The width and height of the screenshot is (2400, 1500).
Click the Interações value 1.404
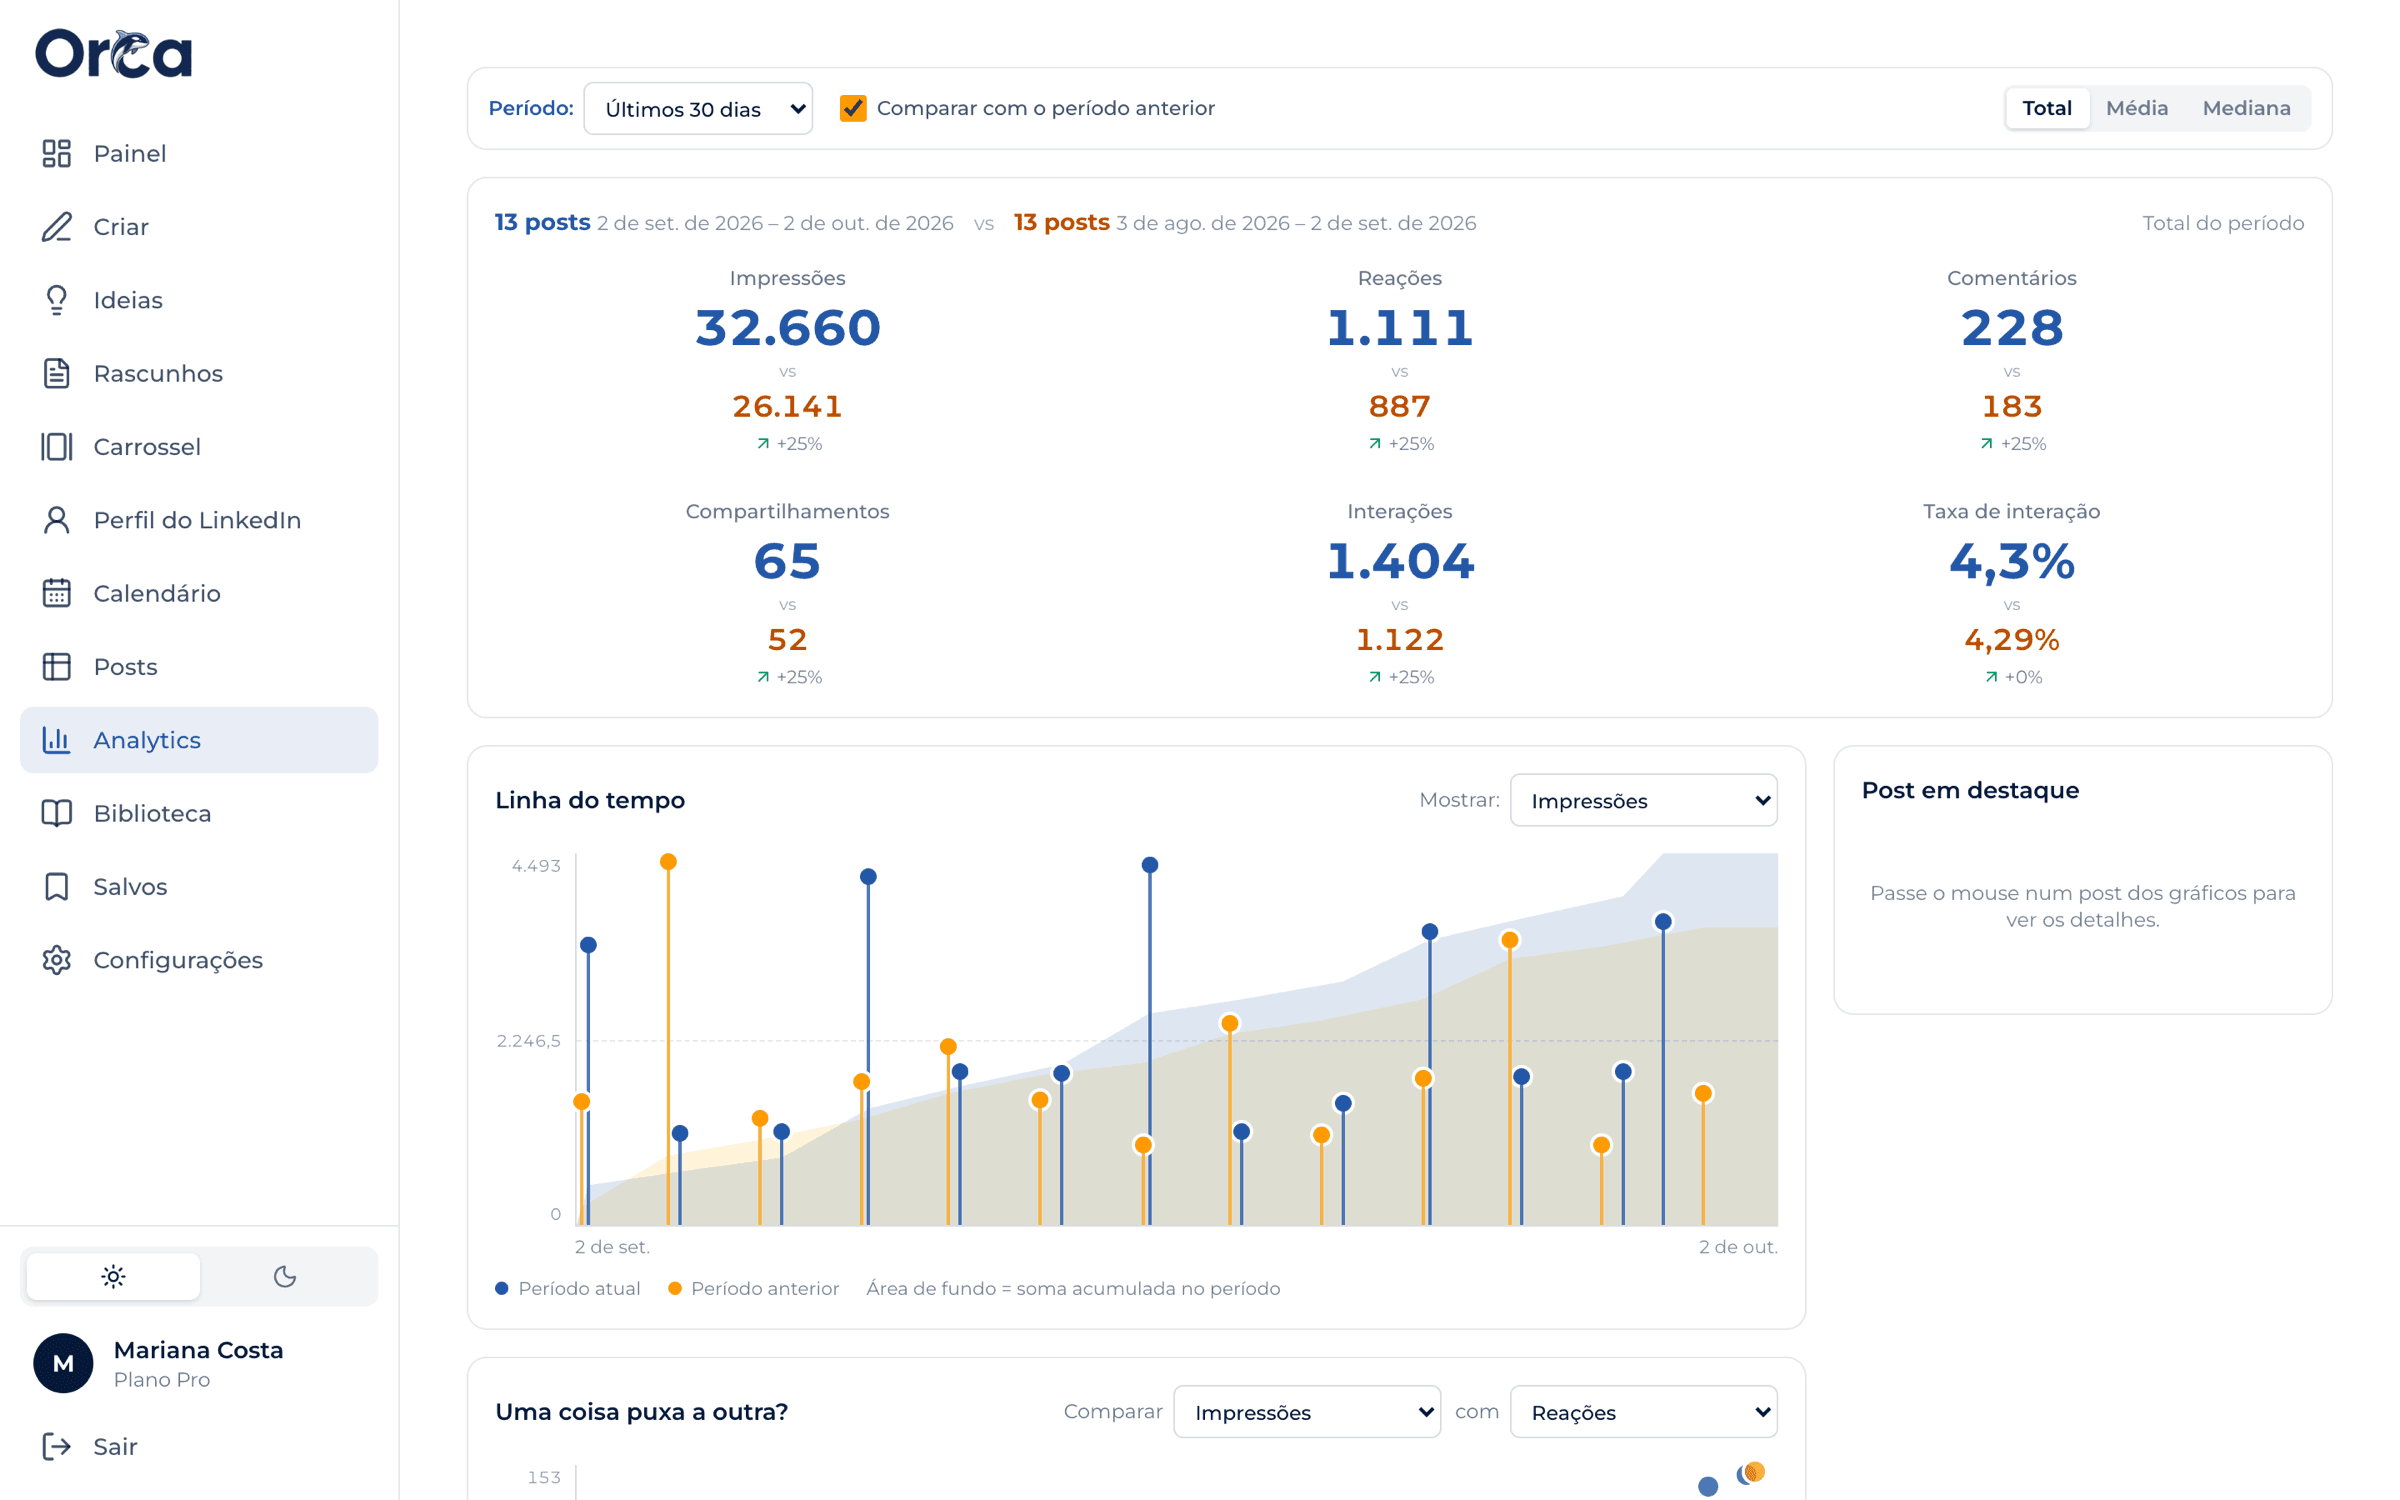[1400, 561]
